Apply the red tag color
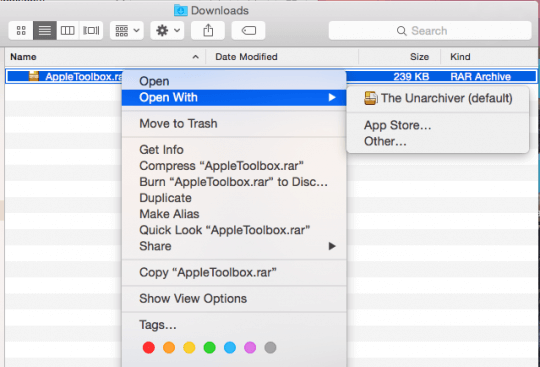 [x=149, y=348]
